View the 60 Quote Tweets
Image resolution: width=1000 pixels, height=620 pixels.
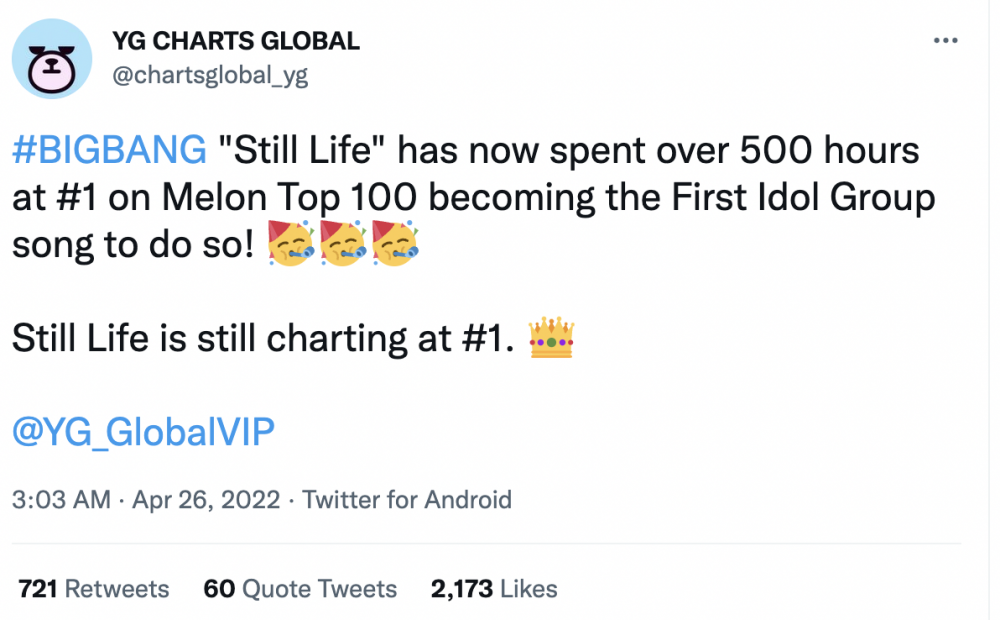300,589
